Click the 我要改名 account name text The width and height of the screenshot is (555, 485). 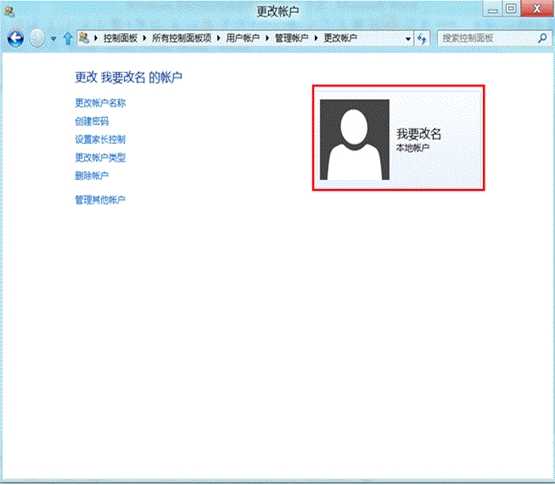[419, 134]
